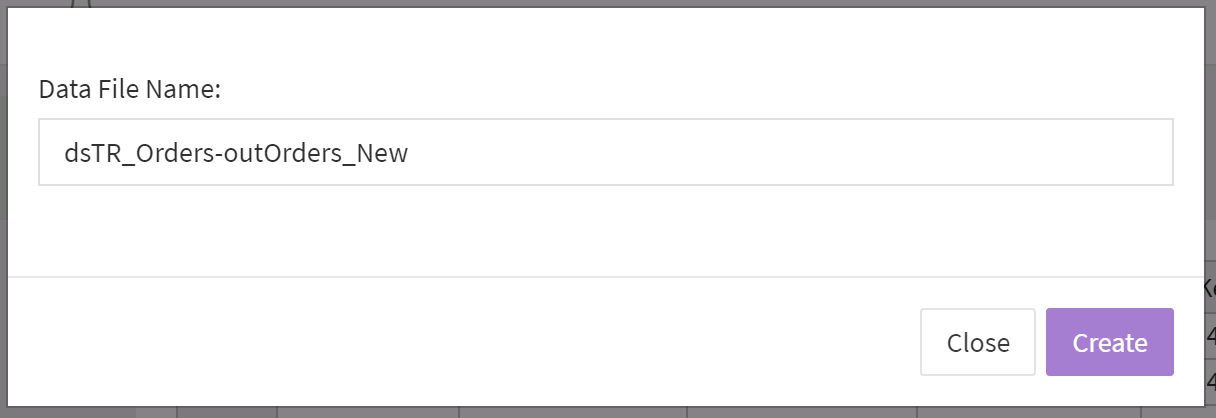Image resolution: width=1216 pixels, height=418 pixels.
Task: Confirm data file creation with the purple button
Action: (x=1109, y=342)
